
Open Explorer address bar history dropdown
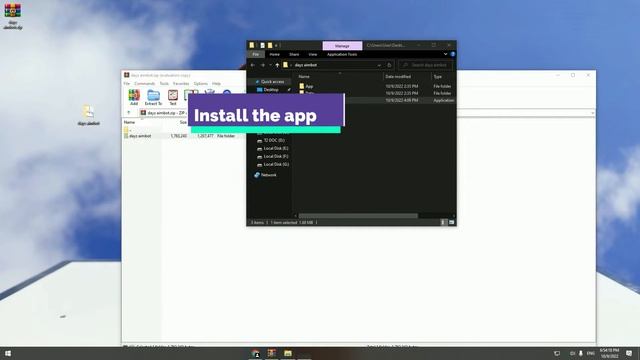379,65
